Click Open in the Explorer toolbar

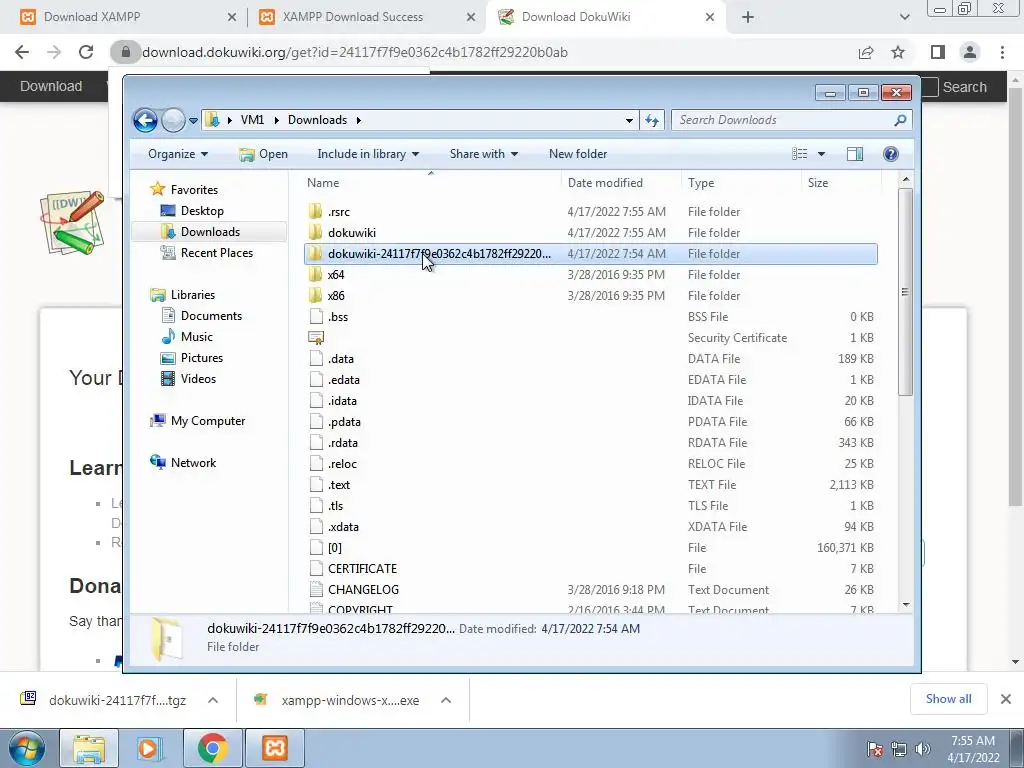coord(263,154)
